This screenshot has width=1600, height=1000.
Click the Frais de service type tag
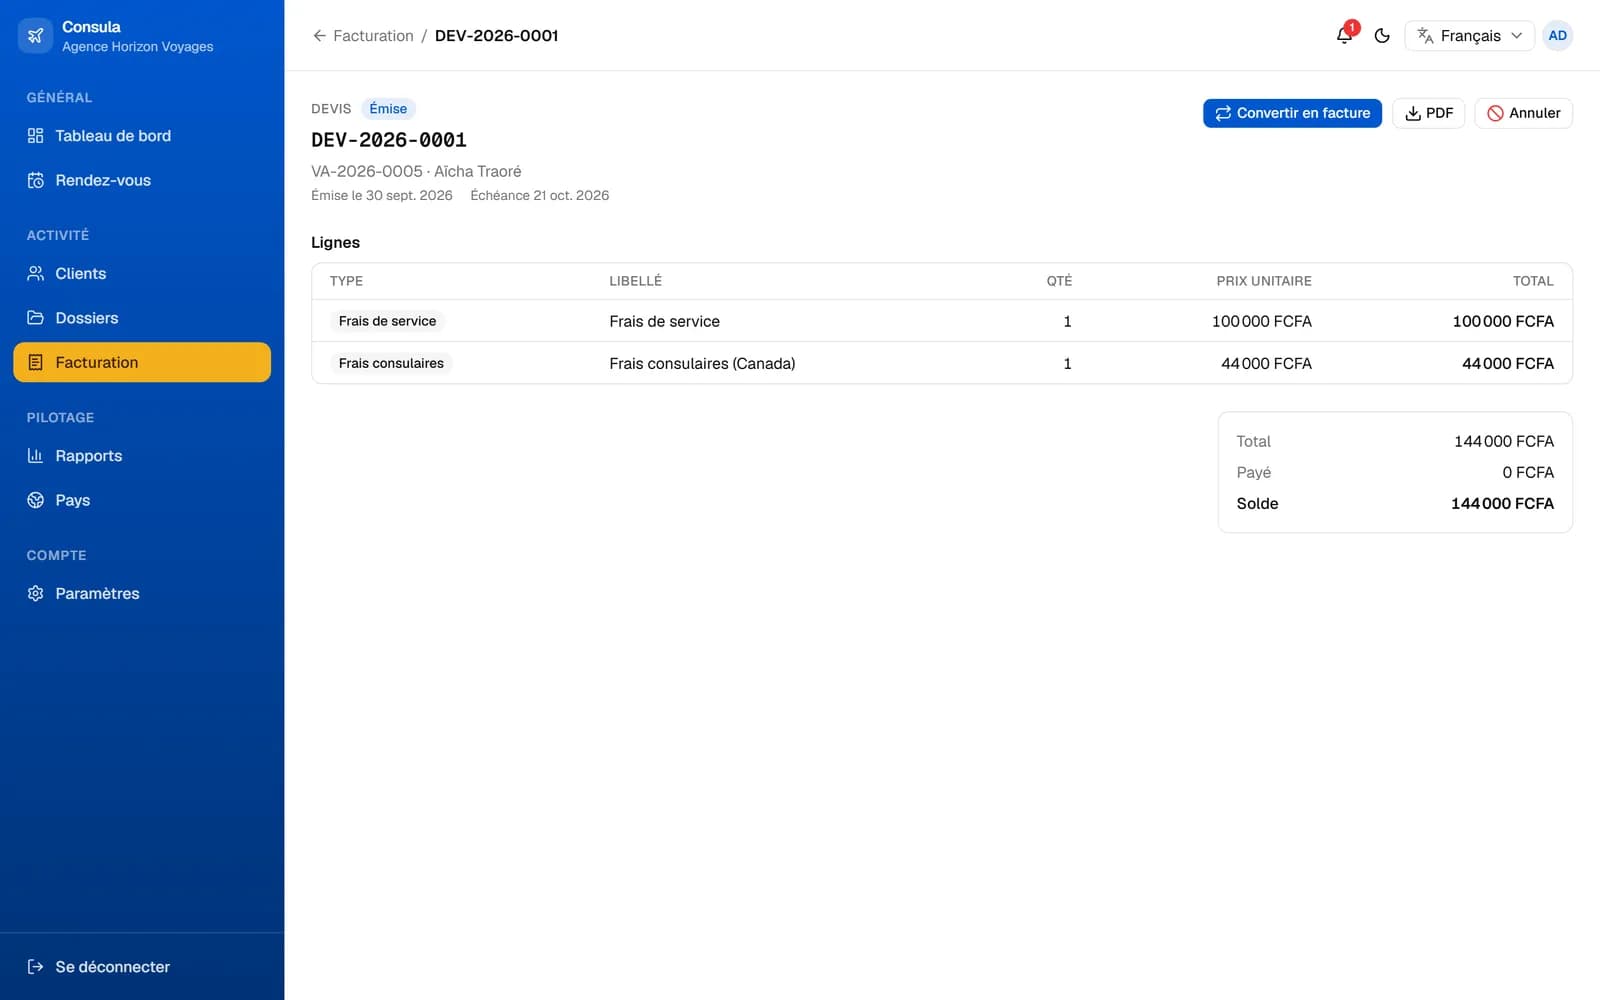pyautogui.click(x=387, y=321)
